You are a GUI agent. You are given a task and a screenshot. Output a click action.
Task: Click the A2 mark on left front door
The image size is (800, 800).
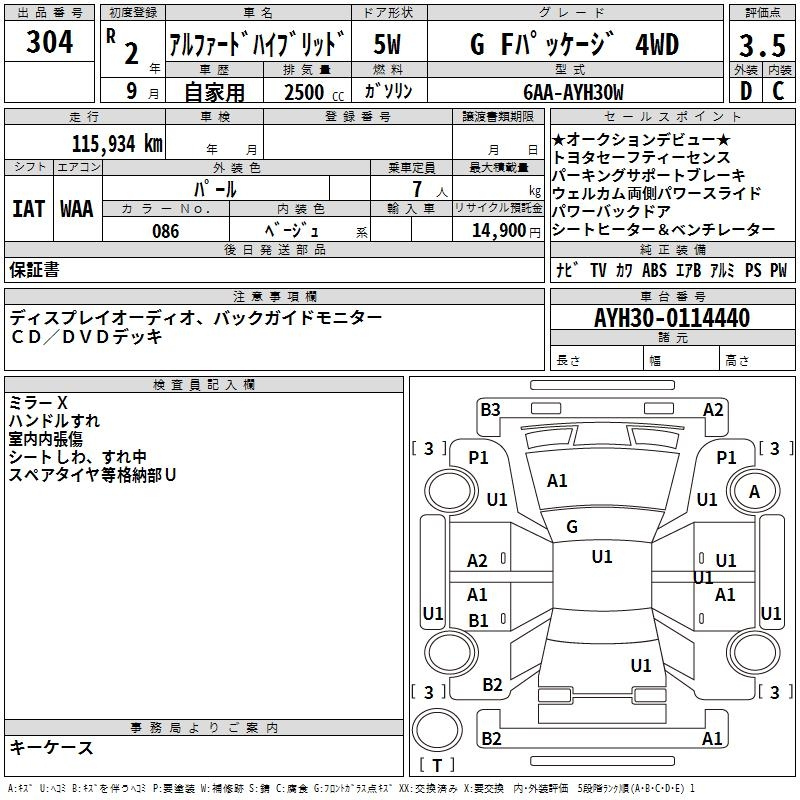[x=478, y=561]
